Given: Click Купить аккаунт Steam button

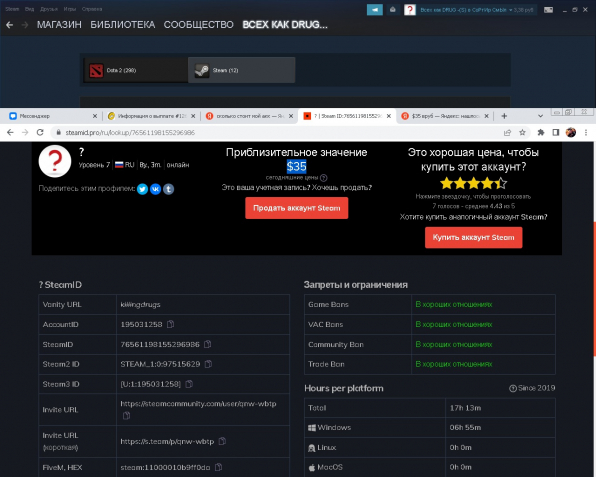Looking at the screenshot, I should tap(473, 238).
